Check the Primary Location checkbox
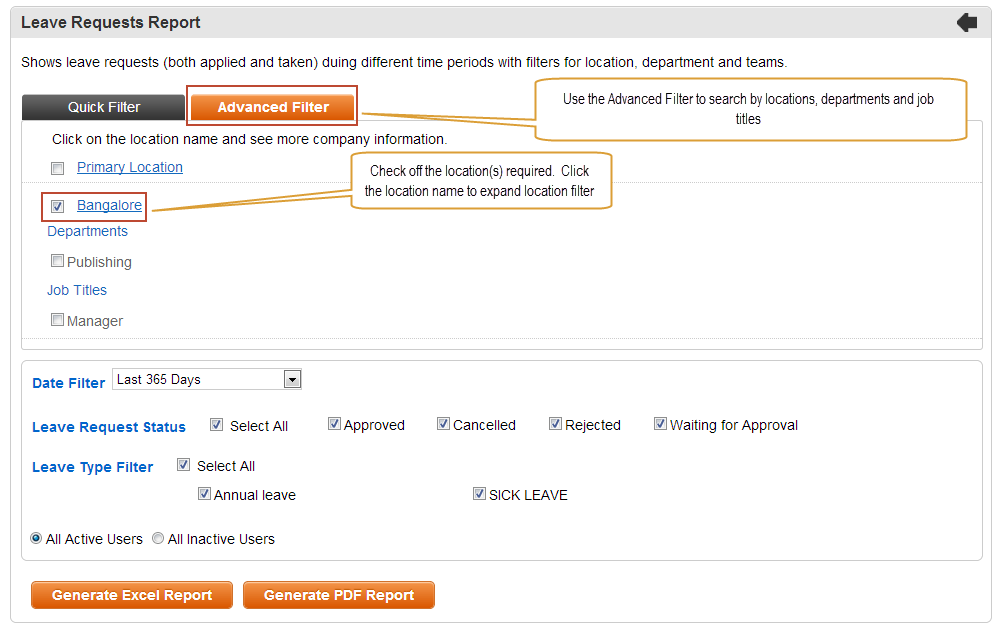The height and width of the screenshot is (635, 995). 58,168
